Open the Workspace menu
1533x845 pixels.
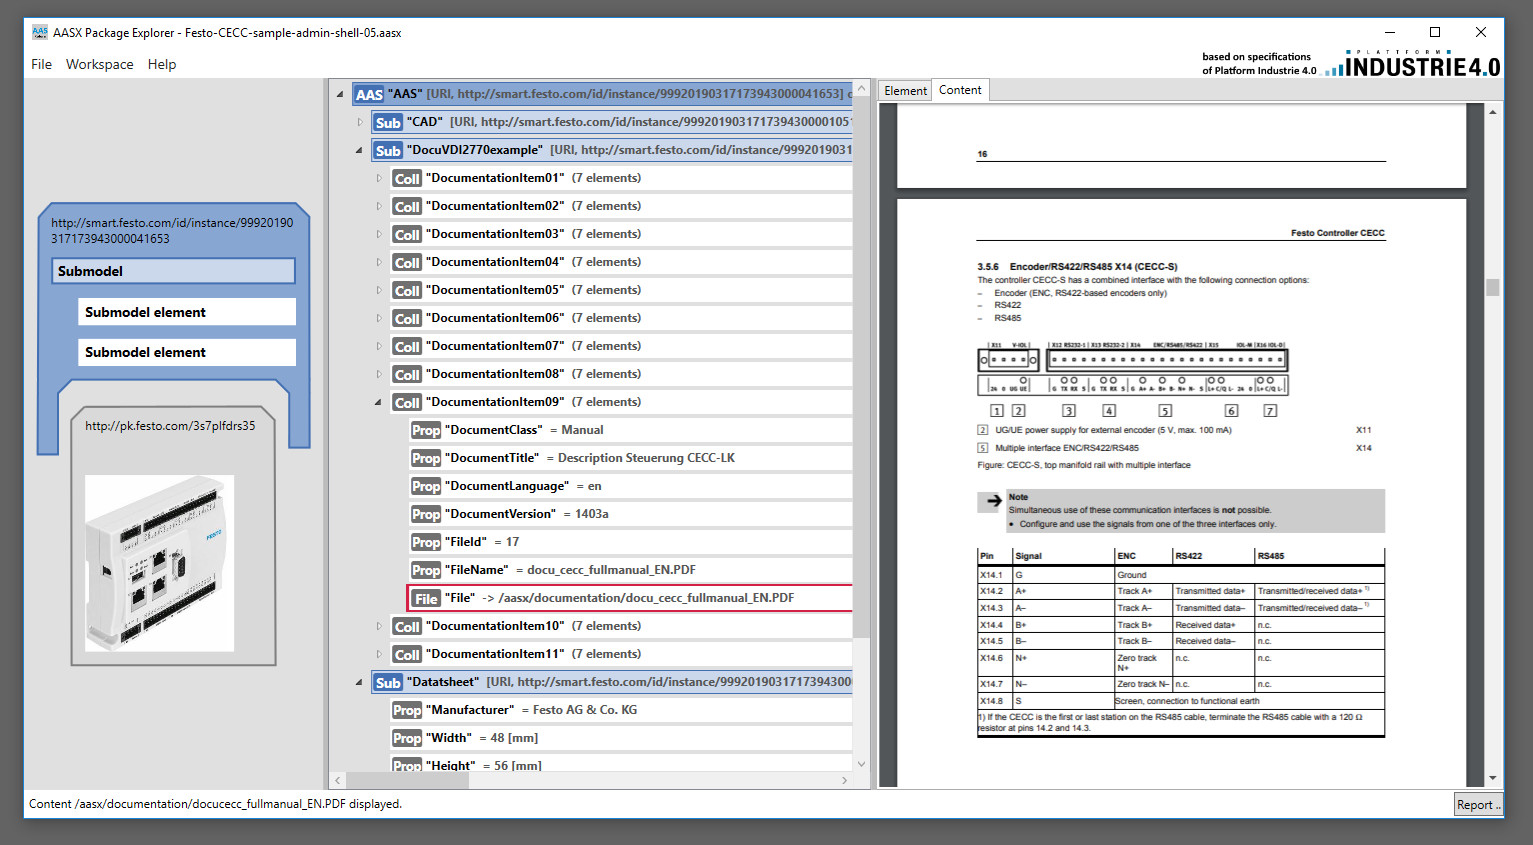(99, 64)
